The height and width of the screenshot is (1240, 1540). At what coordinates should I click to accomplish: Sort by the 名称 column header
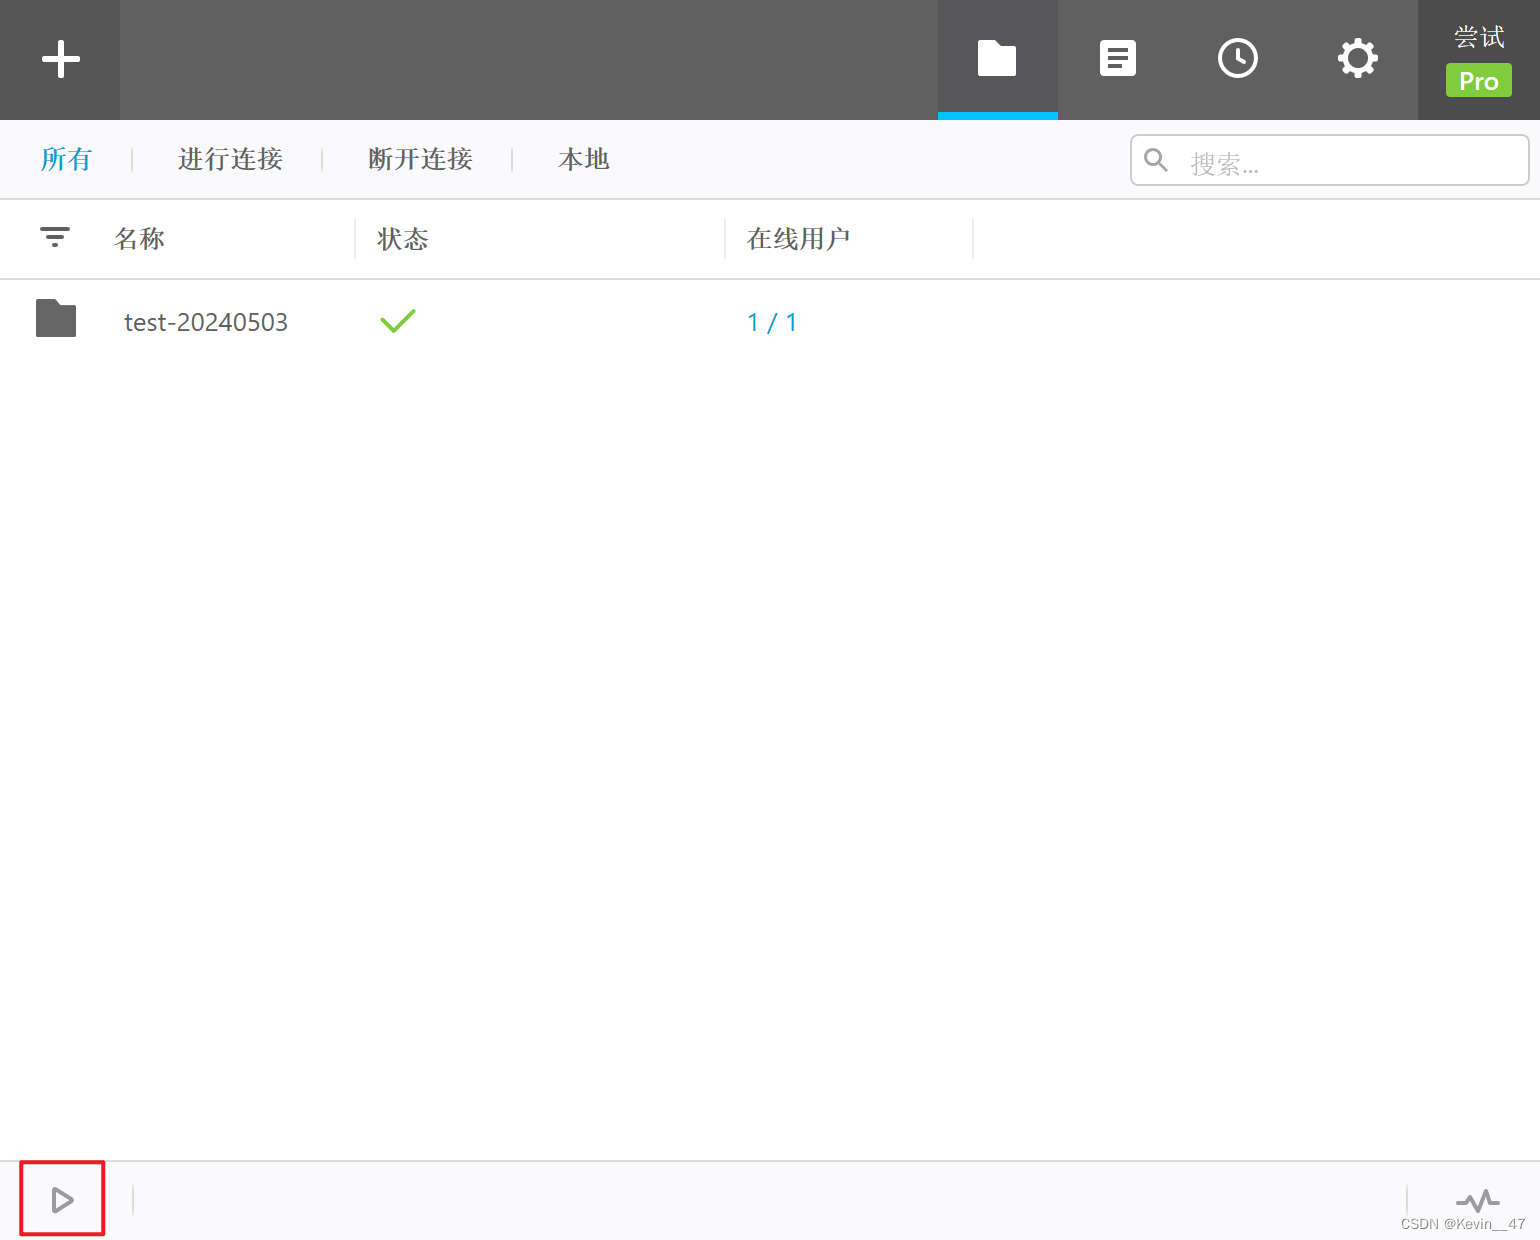(x=140, y=239)
